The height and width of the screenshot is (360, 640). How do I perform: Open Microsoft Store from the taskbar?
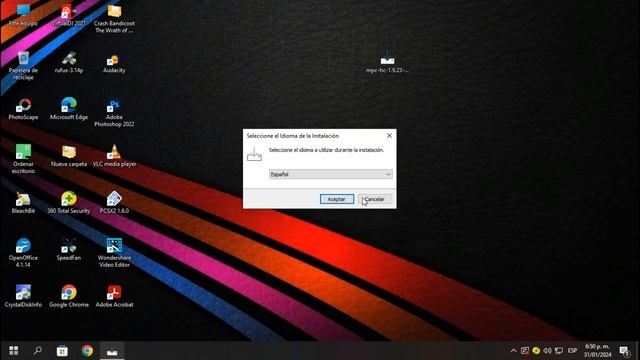point(62,351)
